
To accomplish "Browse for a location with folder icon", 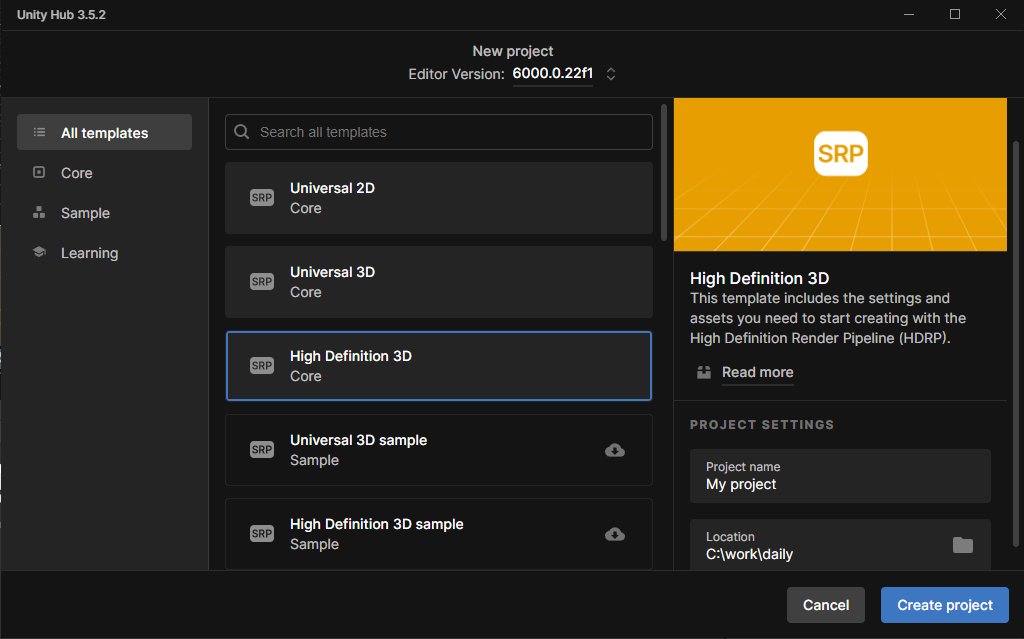I will (x=963, y=545).
